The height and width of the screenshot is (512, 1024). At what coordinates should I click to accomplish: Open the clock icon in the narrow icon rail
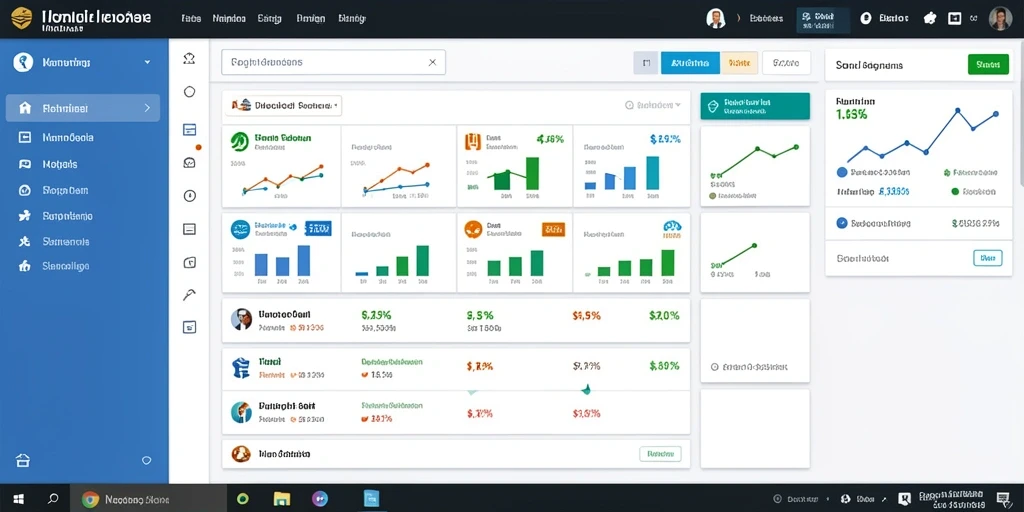(189, 195)
